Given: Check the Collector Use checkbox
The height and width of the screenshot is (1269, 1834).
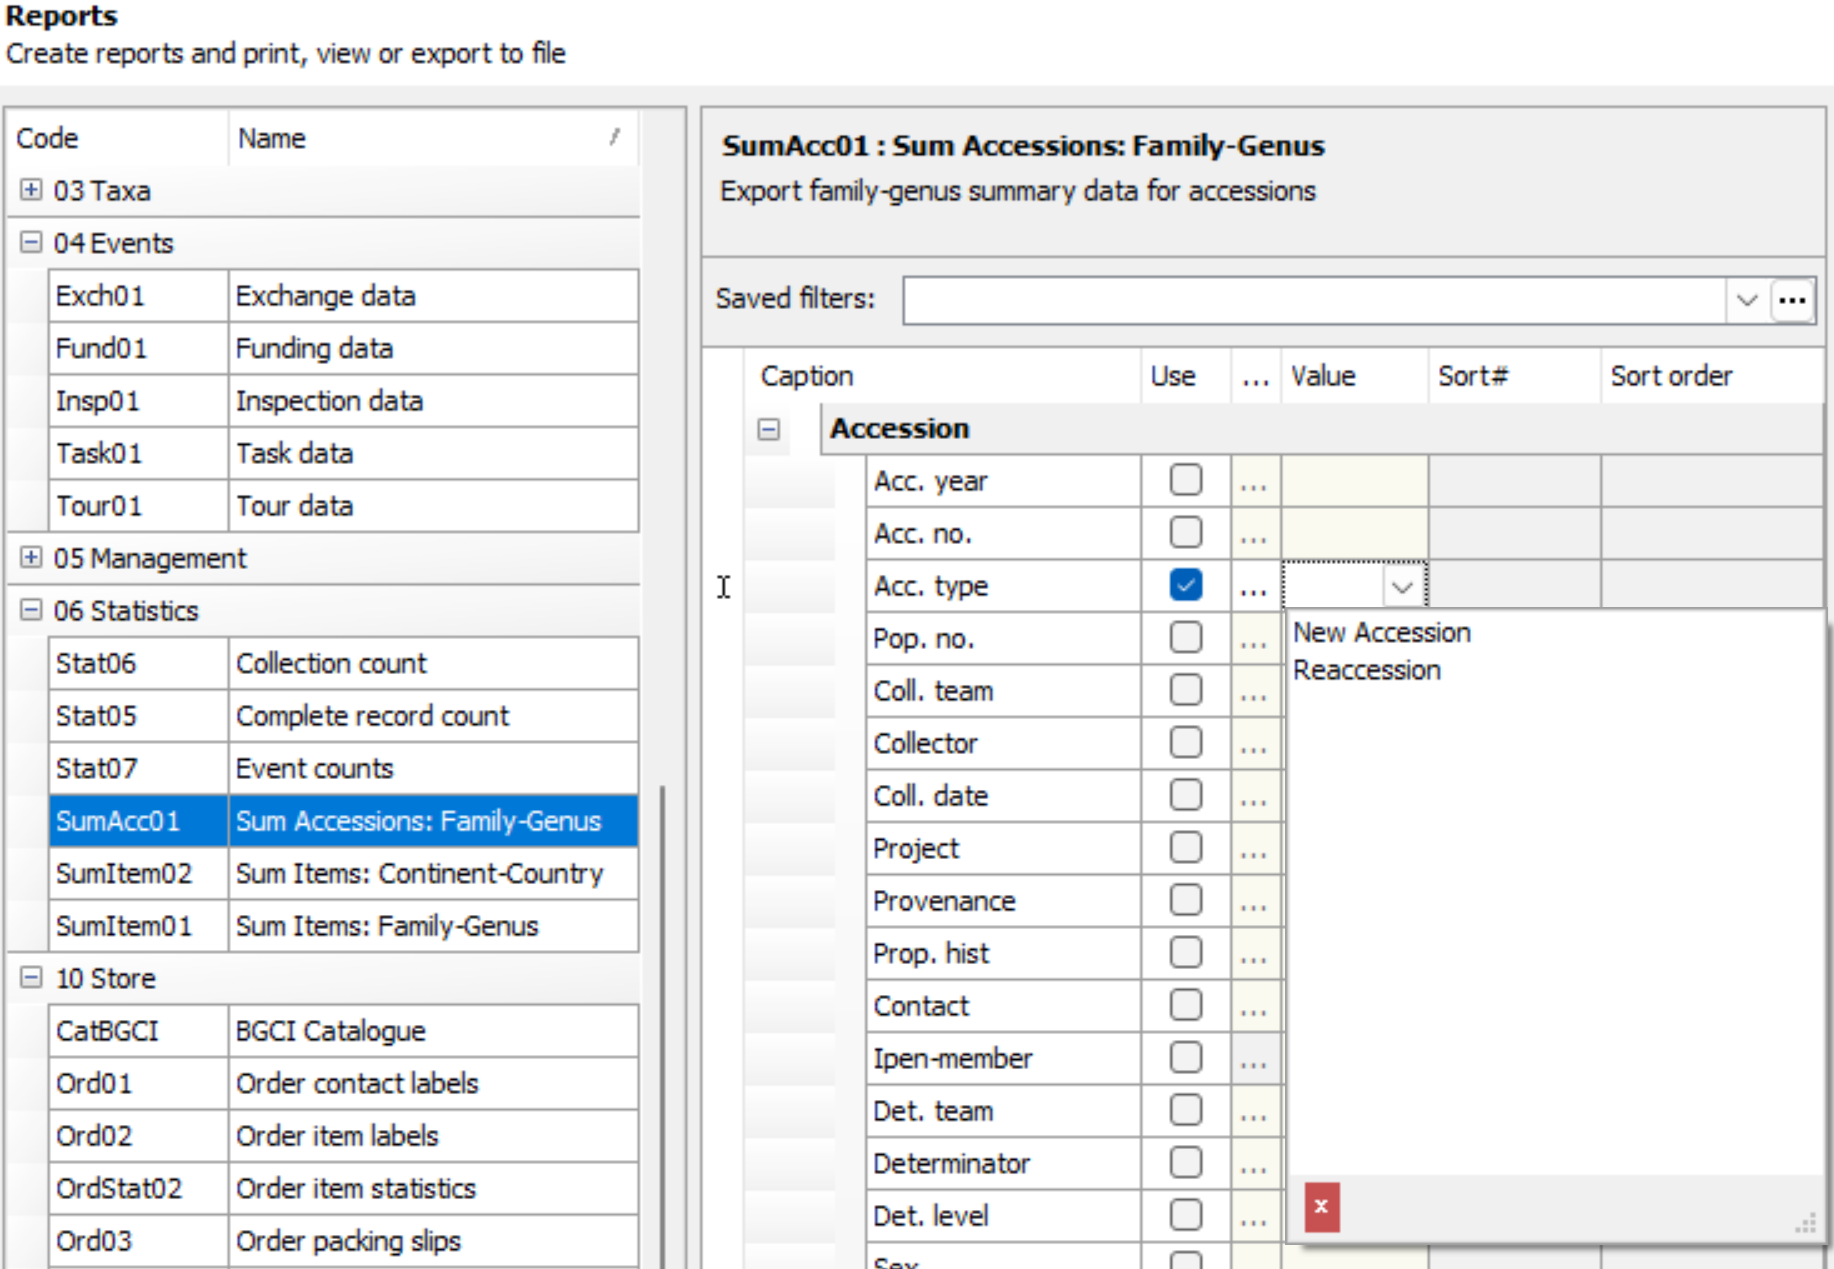Looking at the screenshot, I should coord(1185,742).
